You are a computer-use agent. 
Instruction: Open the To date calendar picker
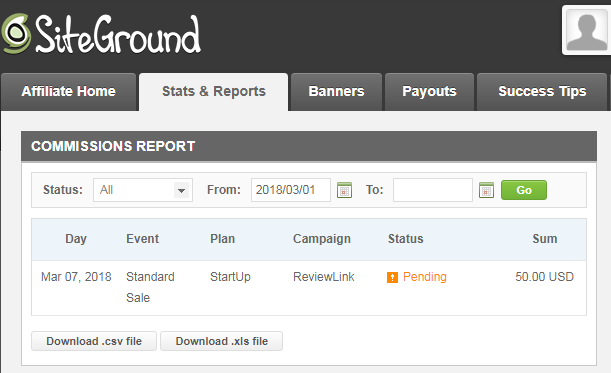[486, 190]
